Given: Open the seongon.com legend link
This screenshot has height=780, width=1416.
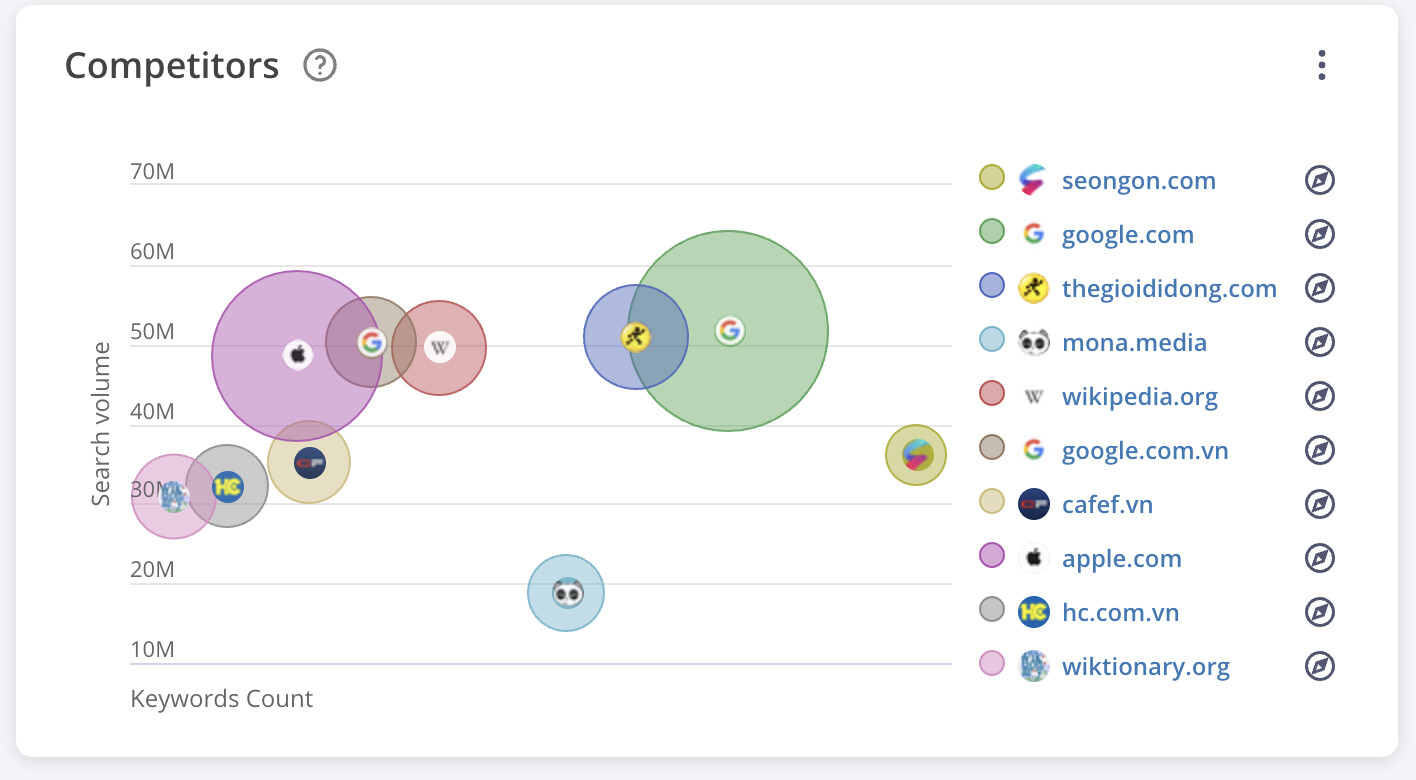Looking at the screenshot, I should coord(1138,181).
